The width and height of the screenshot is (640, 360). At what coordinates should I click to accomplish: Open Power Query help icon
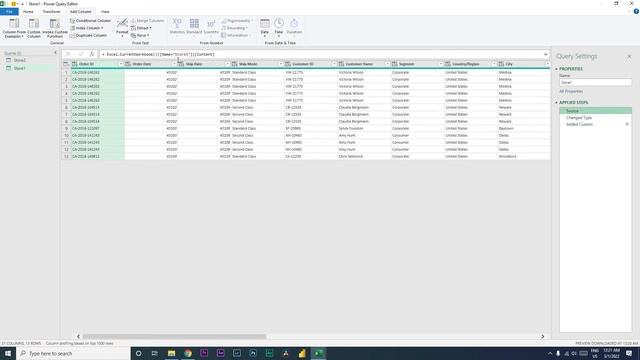click(x=636, y=11)
